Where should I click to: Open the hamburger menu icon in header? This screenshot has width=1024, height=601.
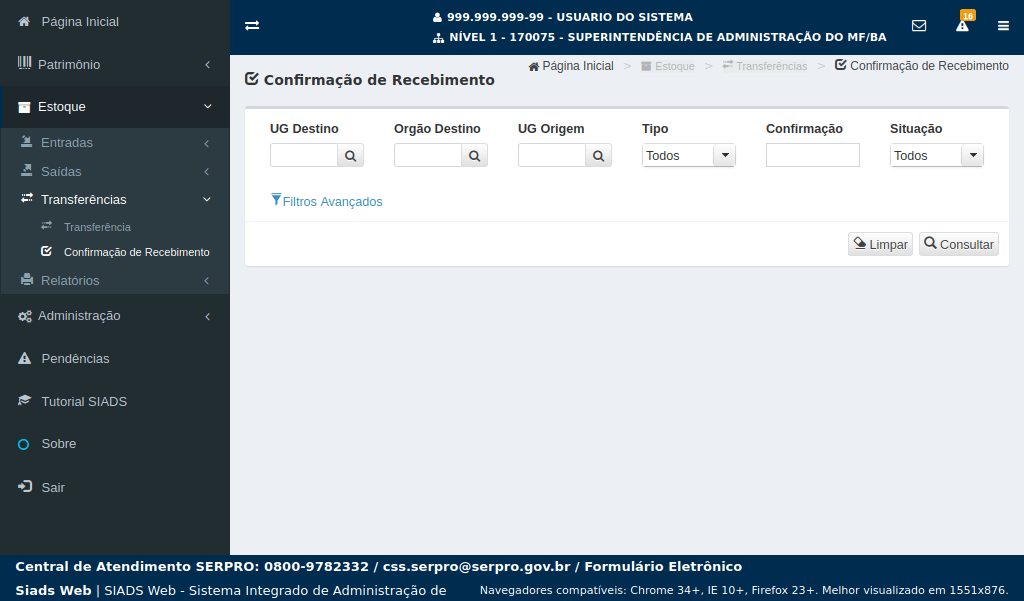pyautogui.click(x=1003, y=25)
